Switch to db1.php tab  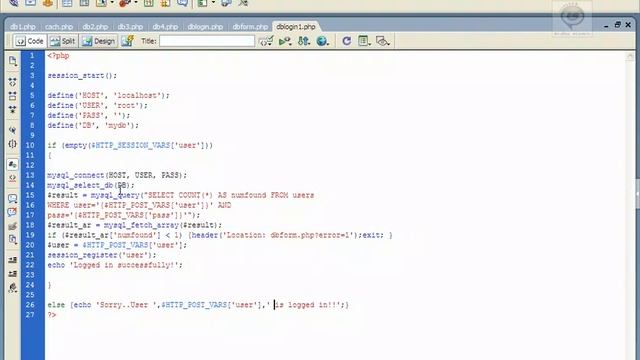click(x=23, y=27)
